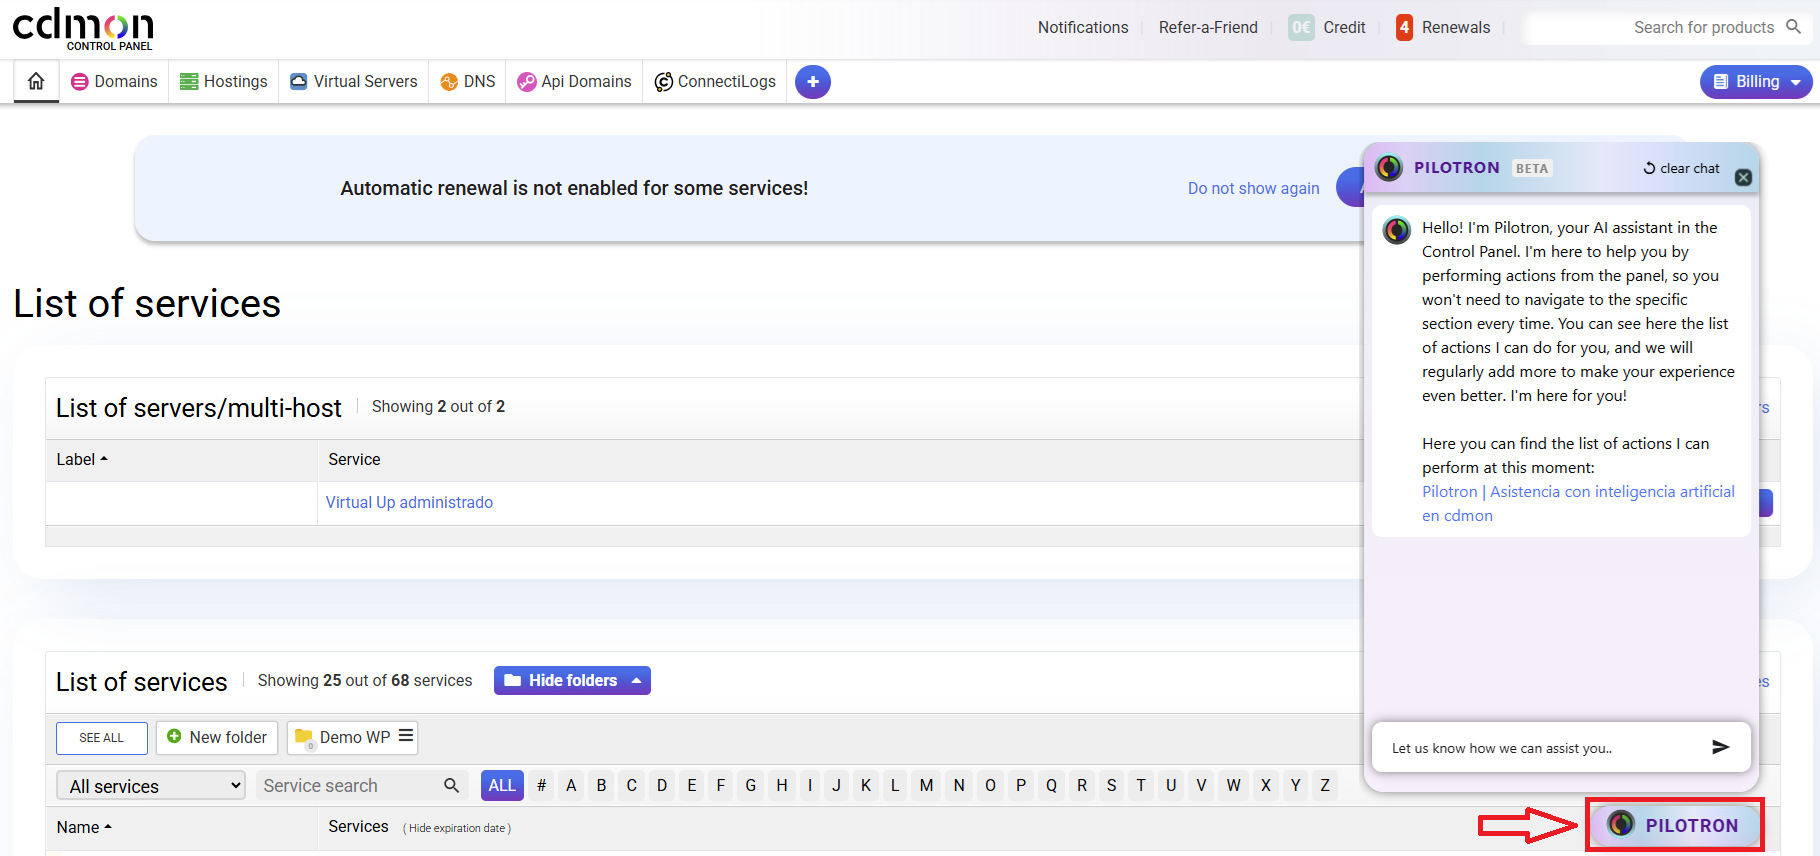
Task: Toggle the Hide folders button
Action: tap(572, 681)
